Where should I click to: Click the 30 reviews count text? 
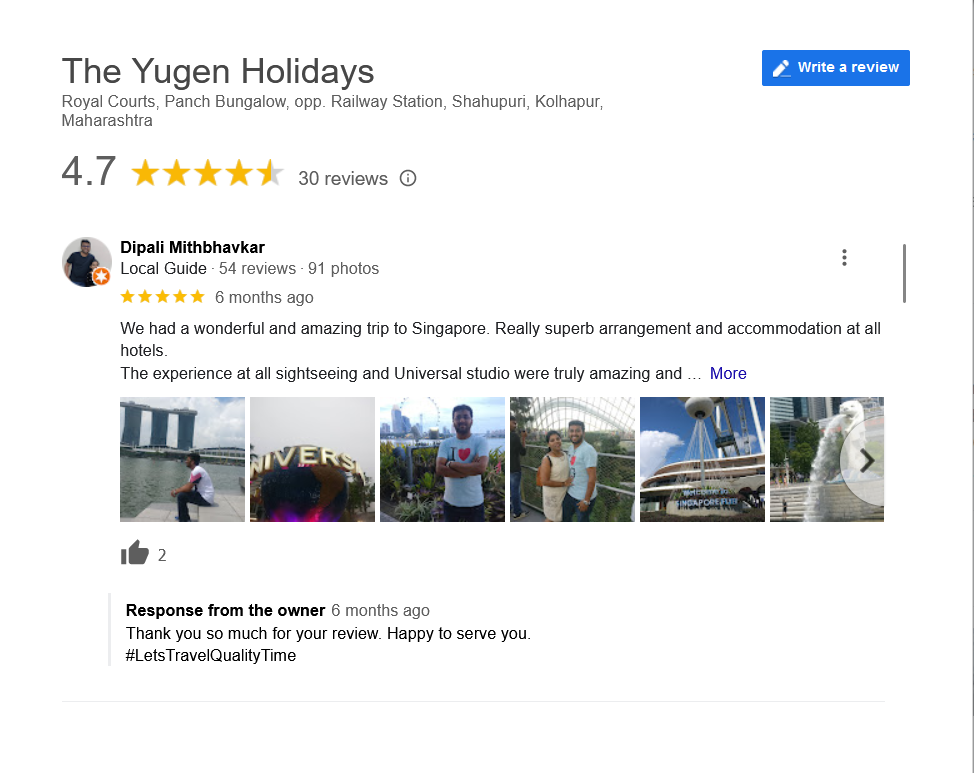click(x=343, y=178)
